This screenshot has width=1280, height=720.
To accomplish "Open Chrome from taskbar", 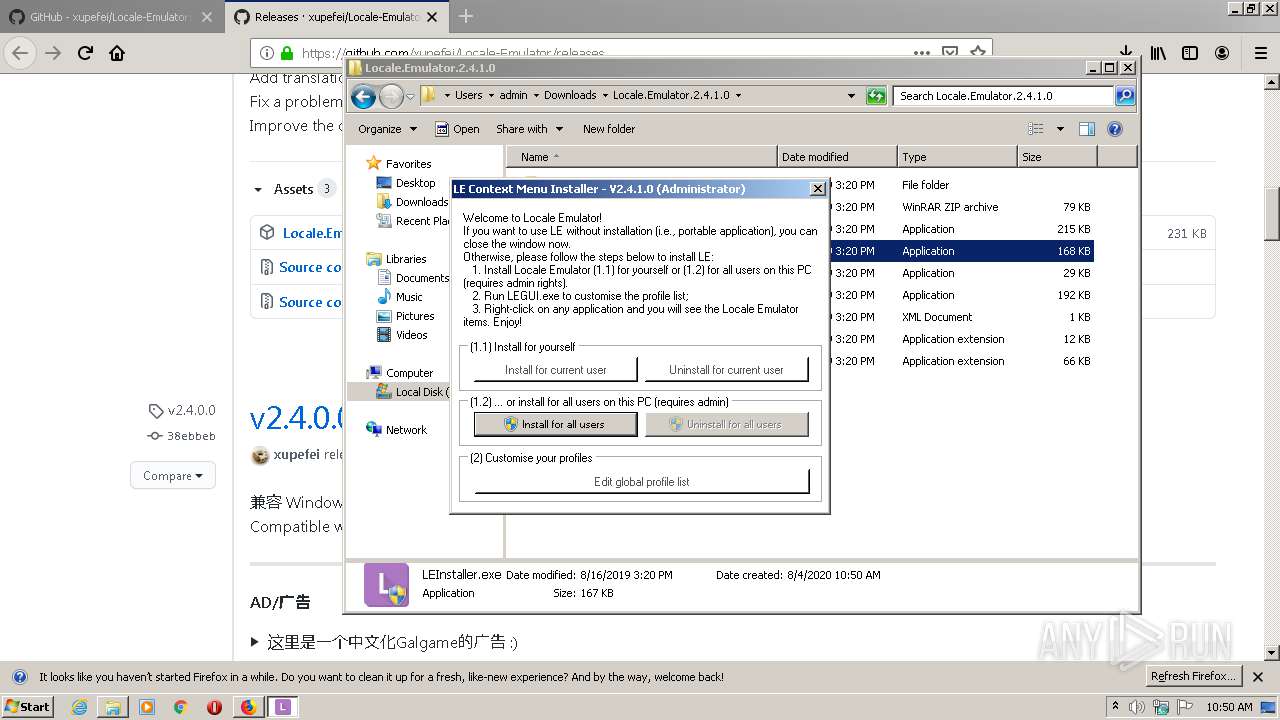I will pyautogui.click(x=181, y=707).
